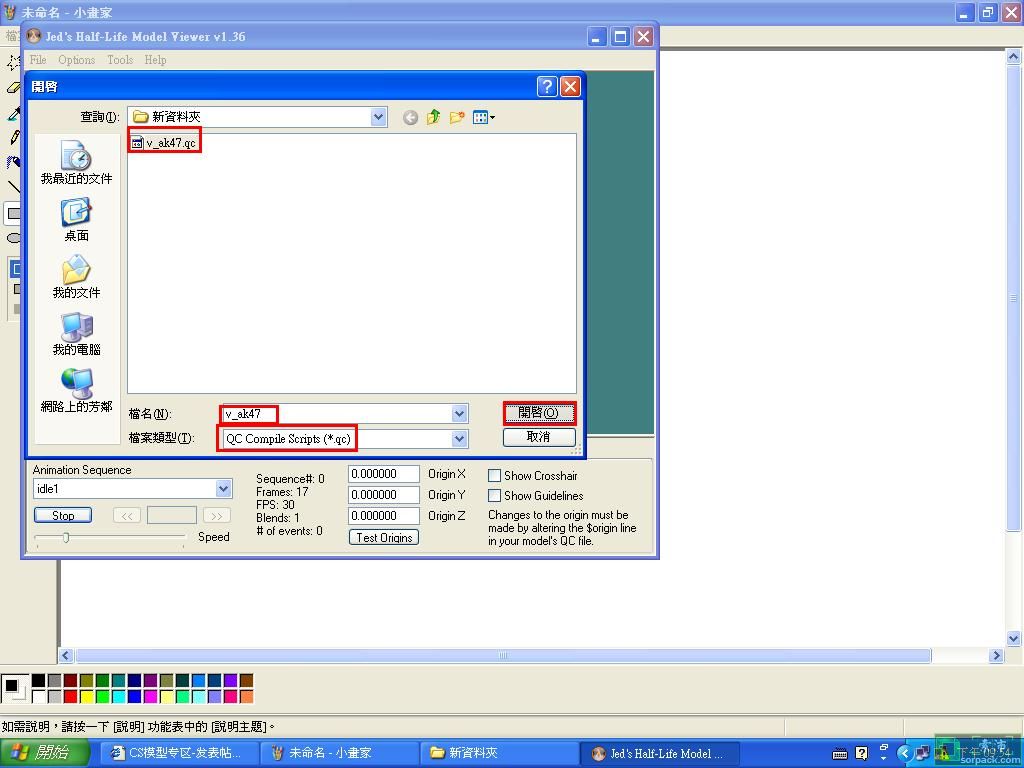Click the next frame >> button
Viewport: 1024px width, 768px height.
(x=216, y=515)
